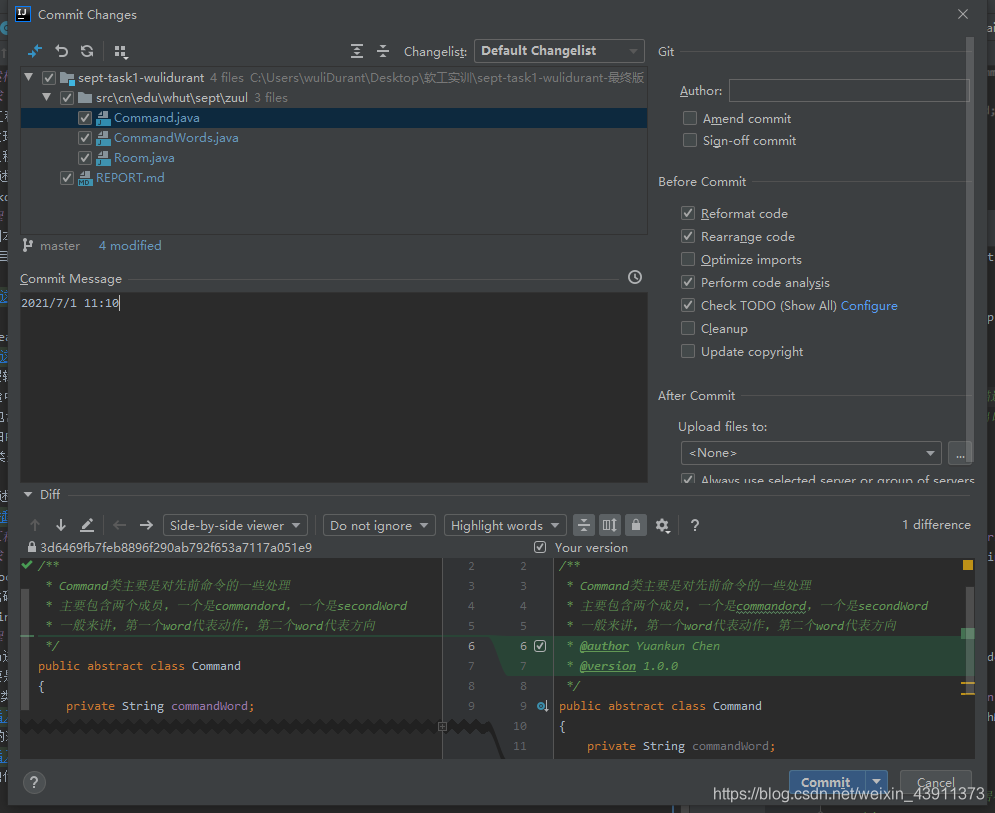Select Room.java in the changes tree
995x813 pixels.
click(144, 158)
